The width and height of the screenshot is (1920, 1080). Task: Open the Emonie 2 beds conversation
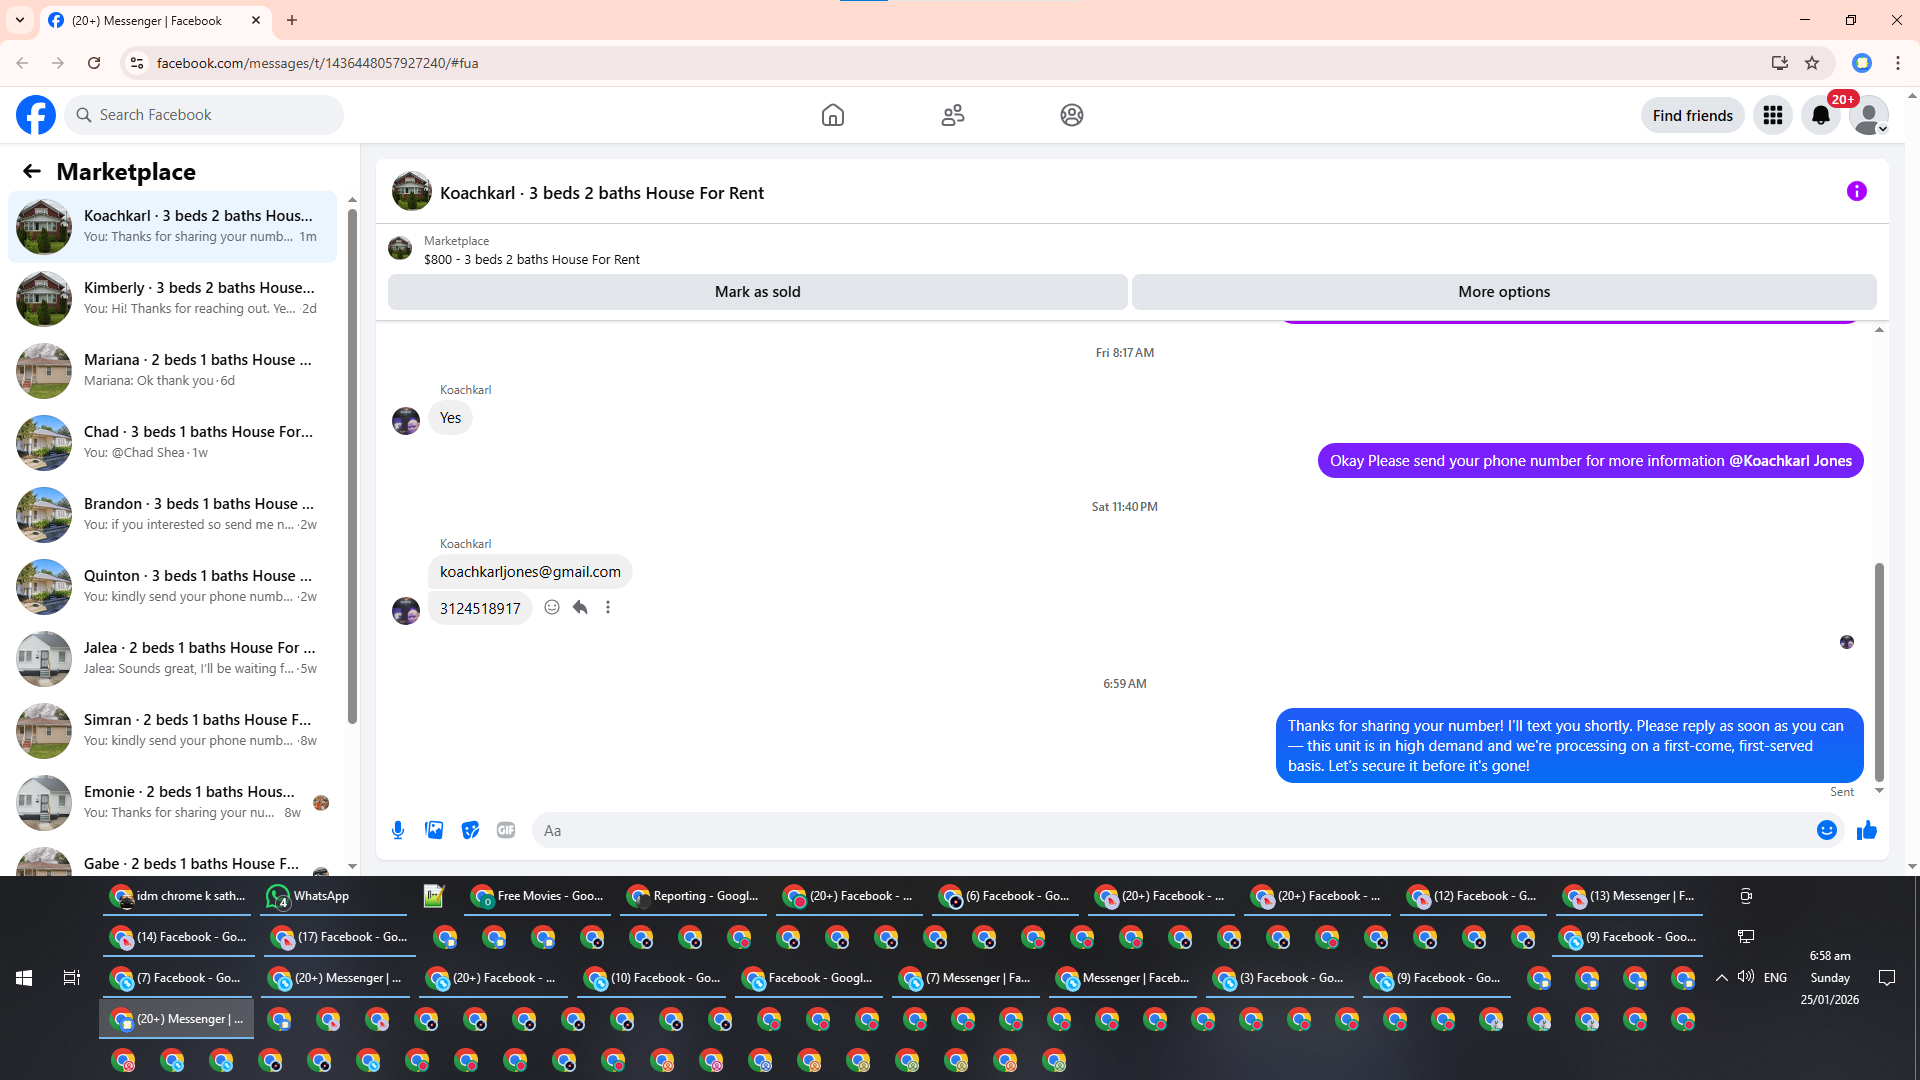[173, 802]
